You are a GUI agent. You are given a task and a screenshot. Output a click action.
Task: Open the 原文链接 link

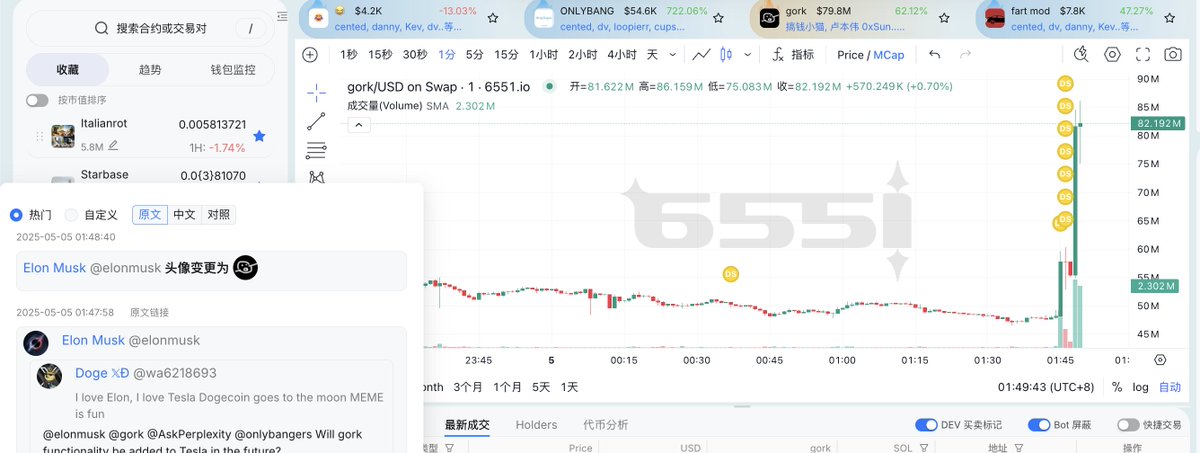click(149, 313)
